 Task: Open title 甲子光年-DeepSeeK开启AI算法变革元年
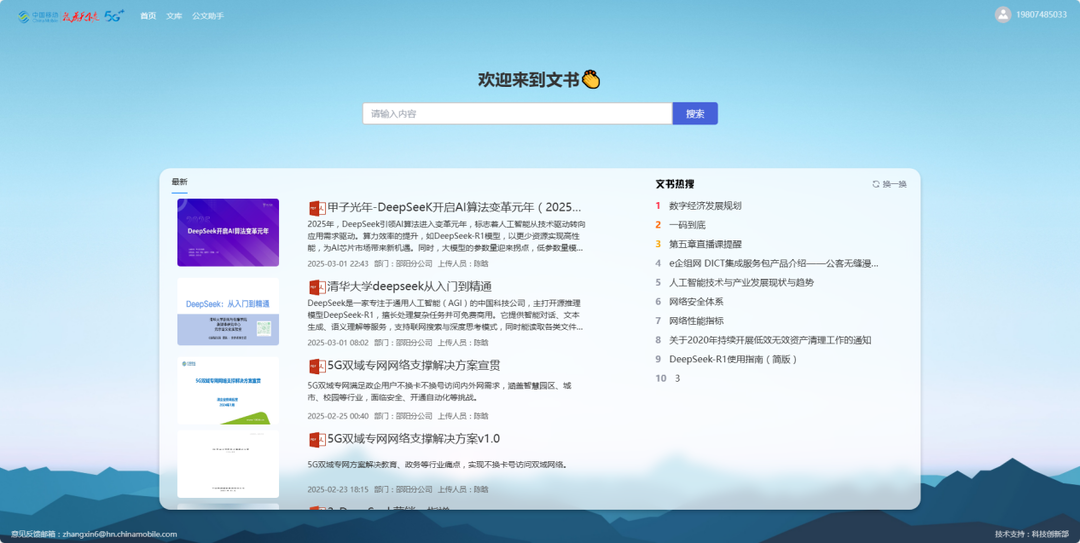pyautogui.click(x=454, y=207)
